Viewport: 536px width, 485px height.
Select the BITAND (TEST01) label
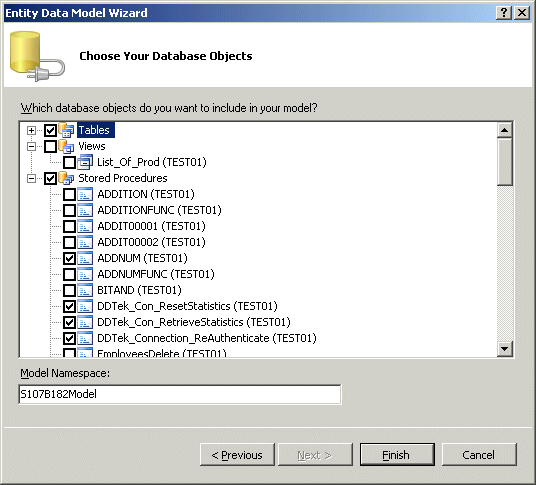click(139, 291)
